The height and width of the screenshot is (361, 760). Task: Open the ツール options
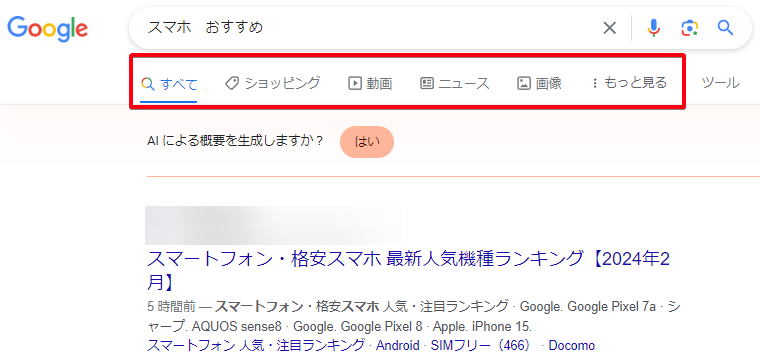(720, 83)
